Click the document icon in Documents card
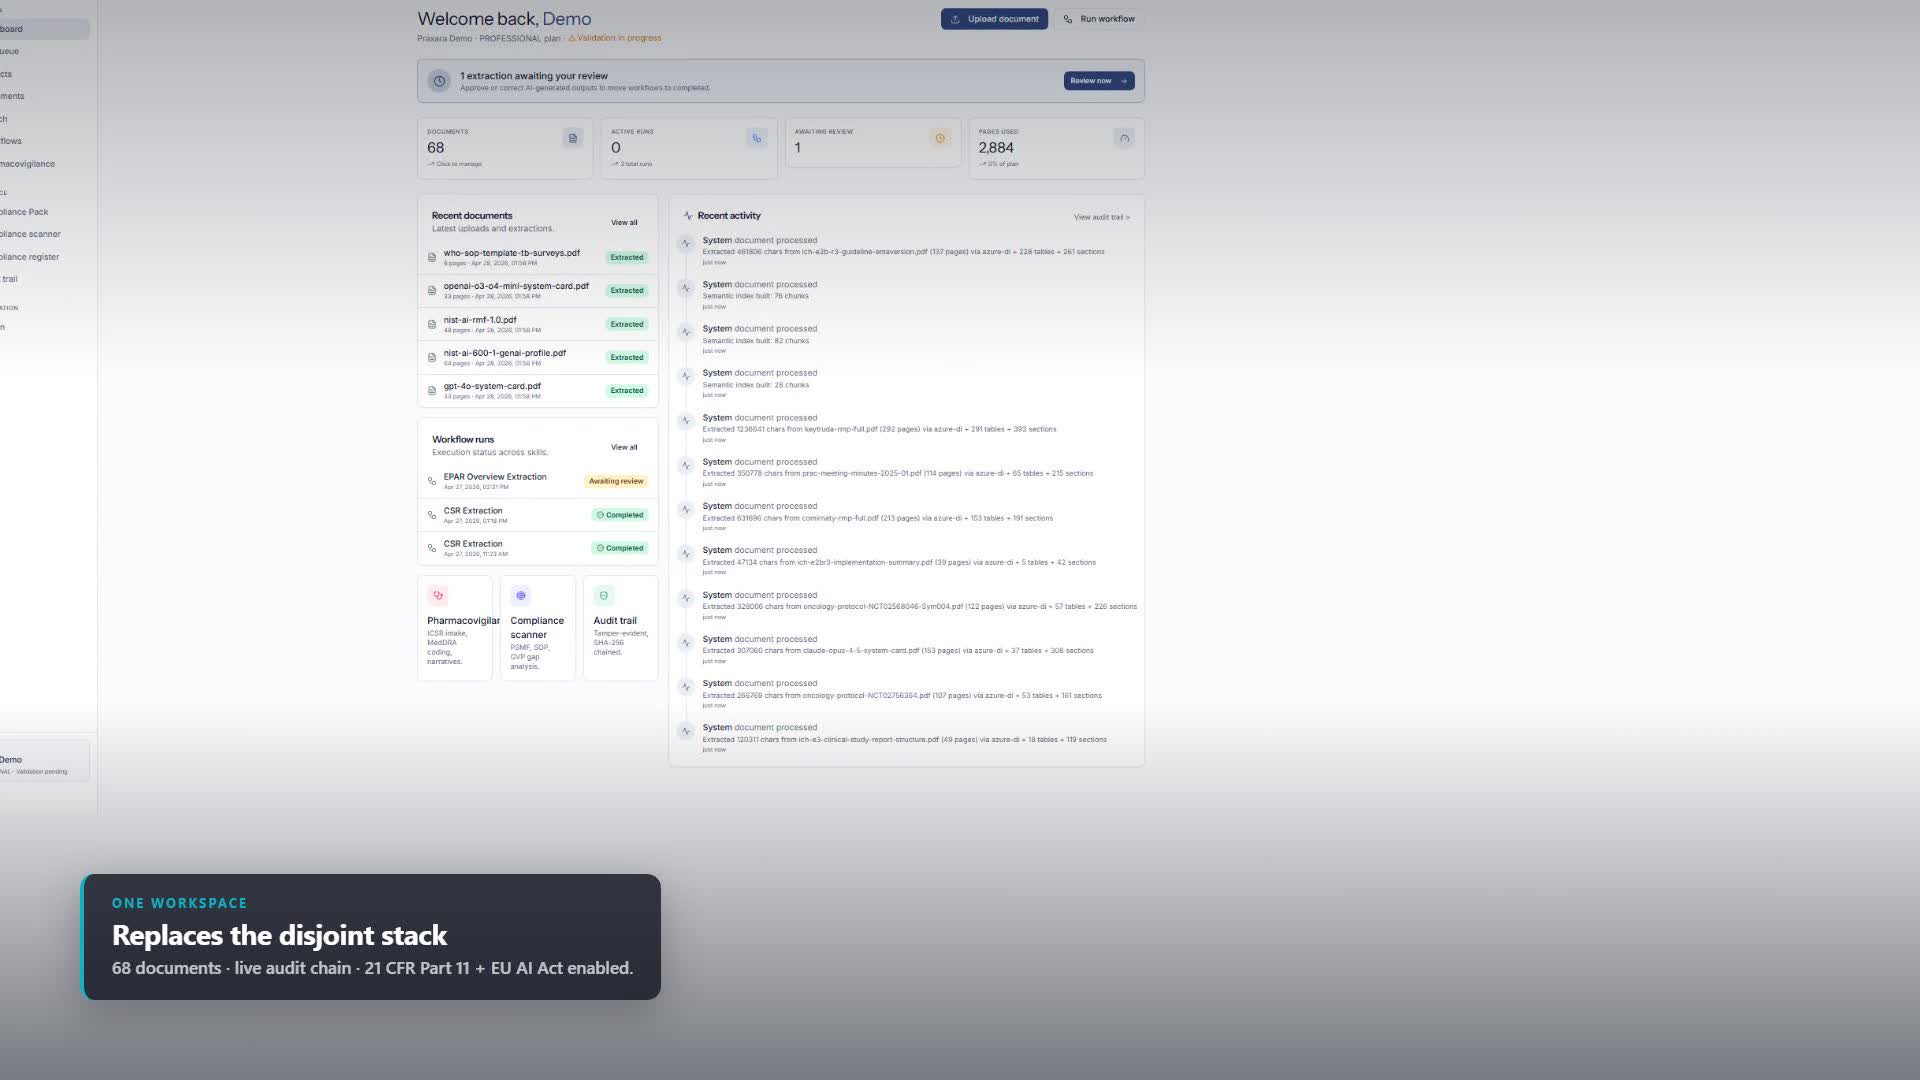Image resolution: width=1920 pixels, height=1080 pixels. coord(573,138)
